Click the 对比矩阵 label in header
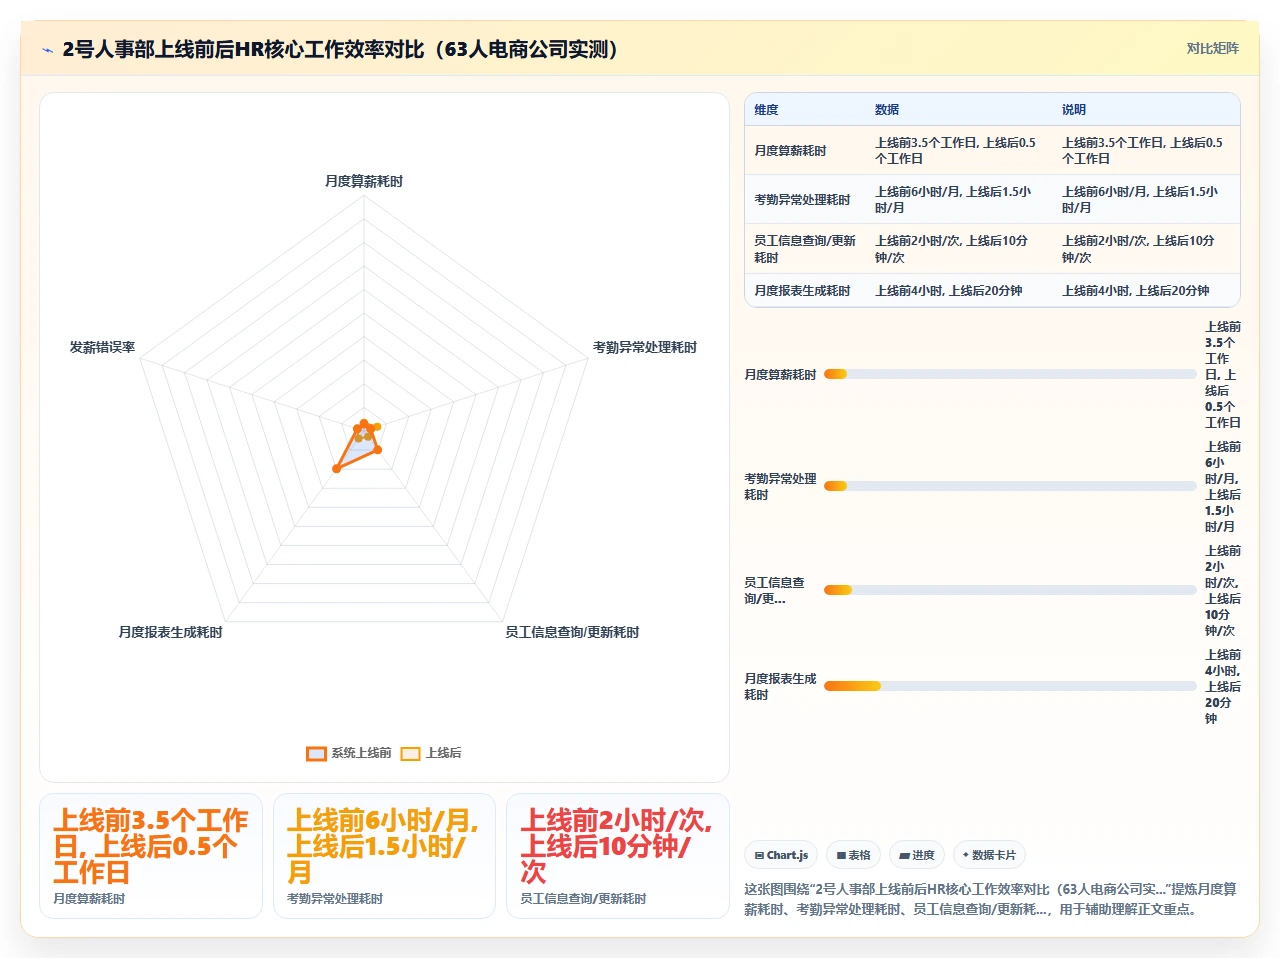1280x958 pixels. point(1212,48)
